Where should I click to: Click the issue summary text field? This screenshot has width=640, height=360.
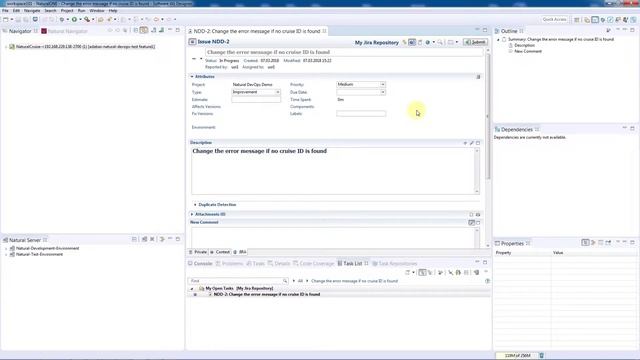coord(344,52)
